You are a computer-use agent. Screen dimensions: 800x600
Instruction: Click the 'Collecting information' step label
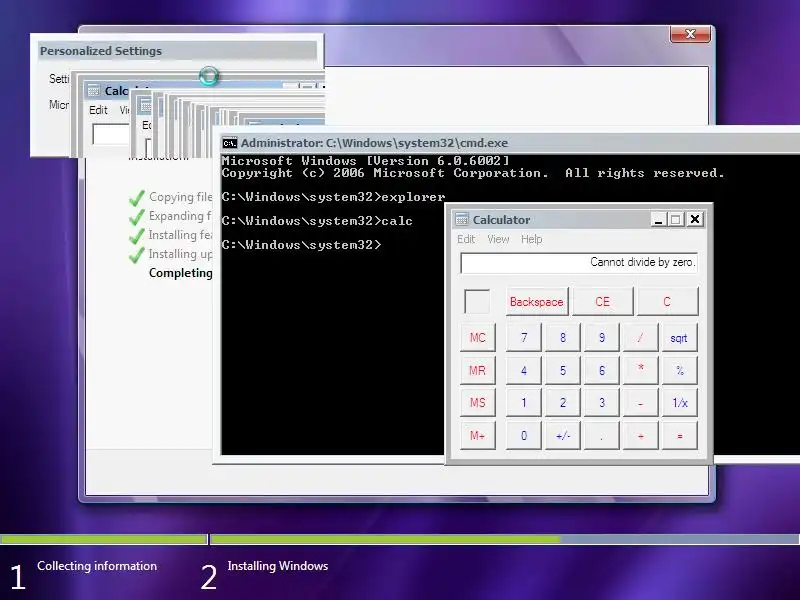coord(97,566)
